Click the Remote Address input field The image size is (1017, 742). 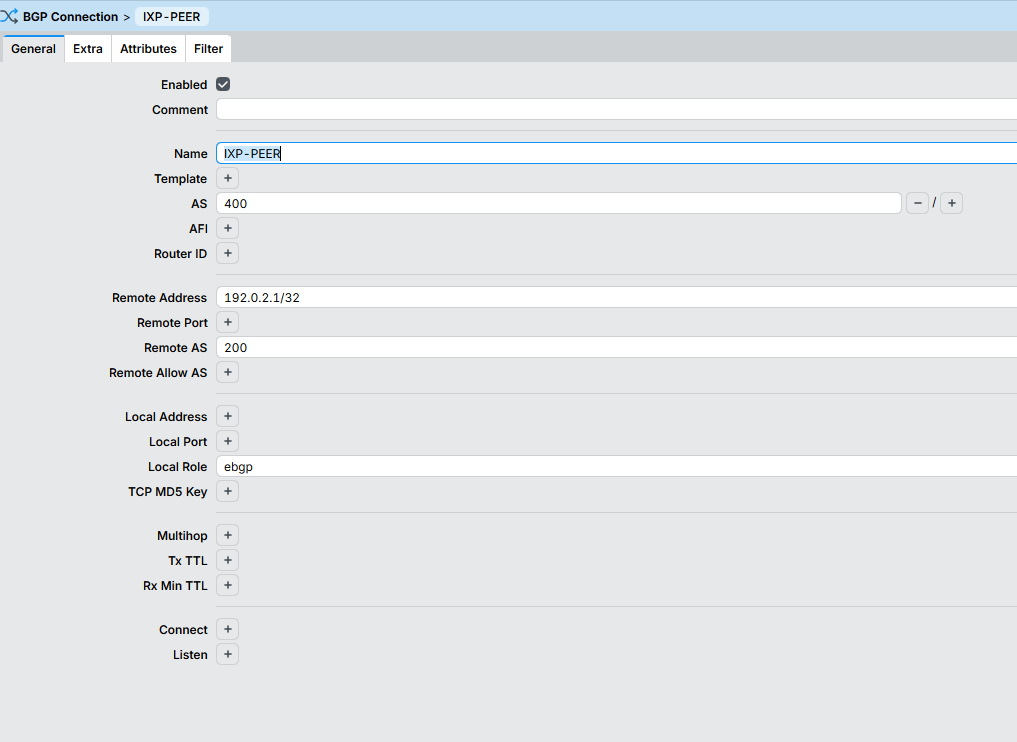pyautogui.click(x=616, y=297)
